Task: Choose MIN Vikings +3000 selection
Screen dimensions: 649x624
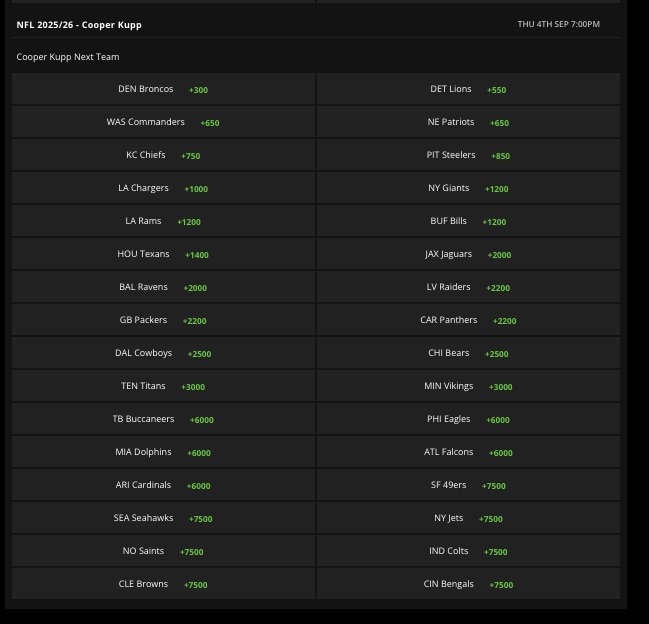Action: (x=468, y=386)
